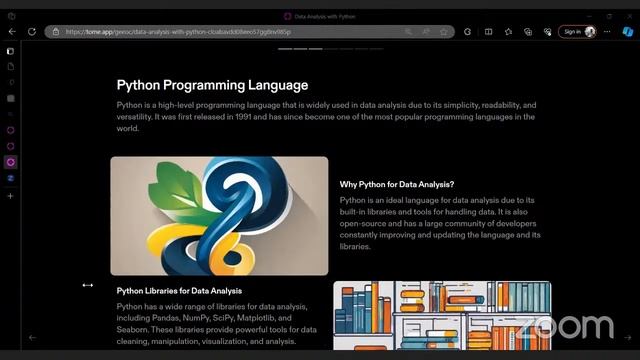Click the Sign in profile button
The height and width of the screenshot is (360, 640).
pos(577,31)
